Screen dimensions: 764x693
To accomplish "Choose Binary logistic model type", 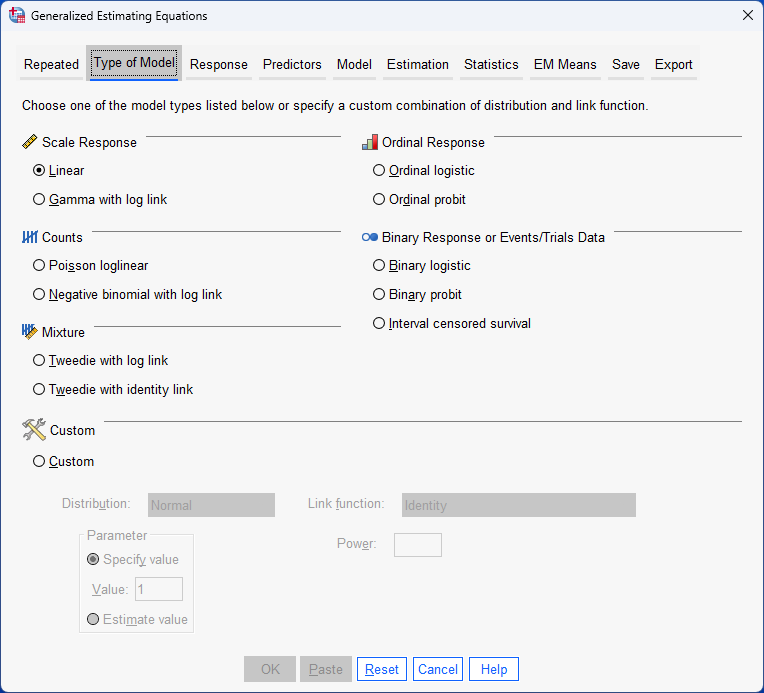I will [379, 266].
